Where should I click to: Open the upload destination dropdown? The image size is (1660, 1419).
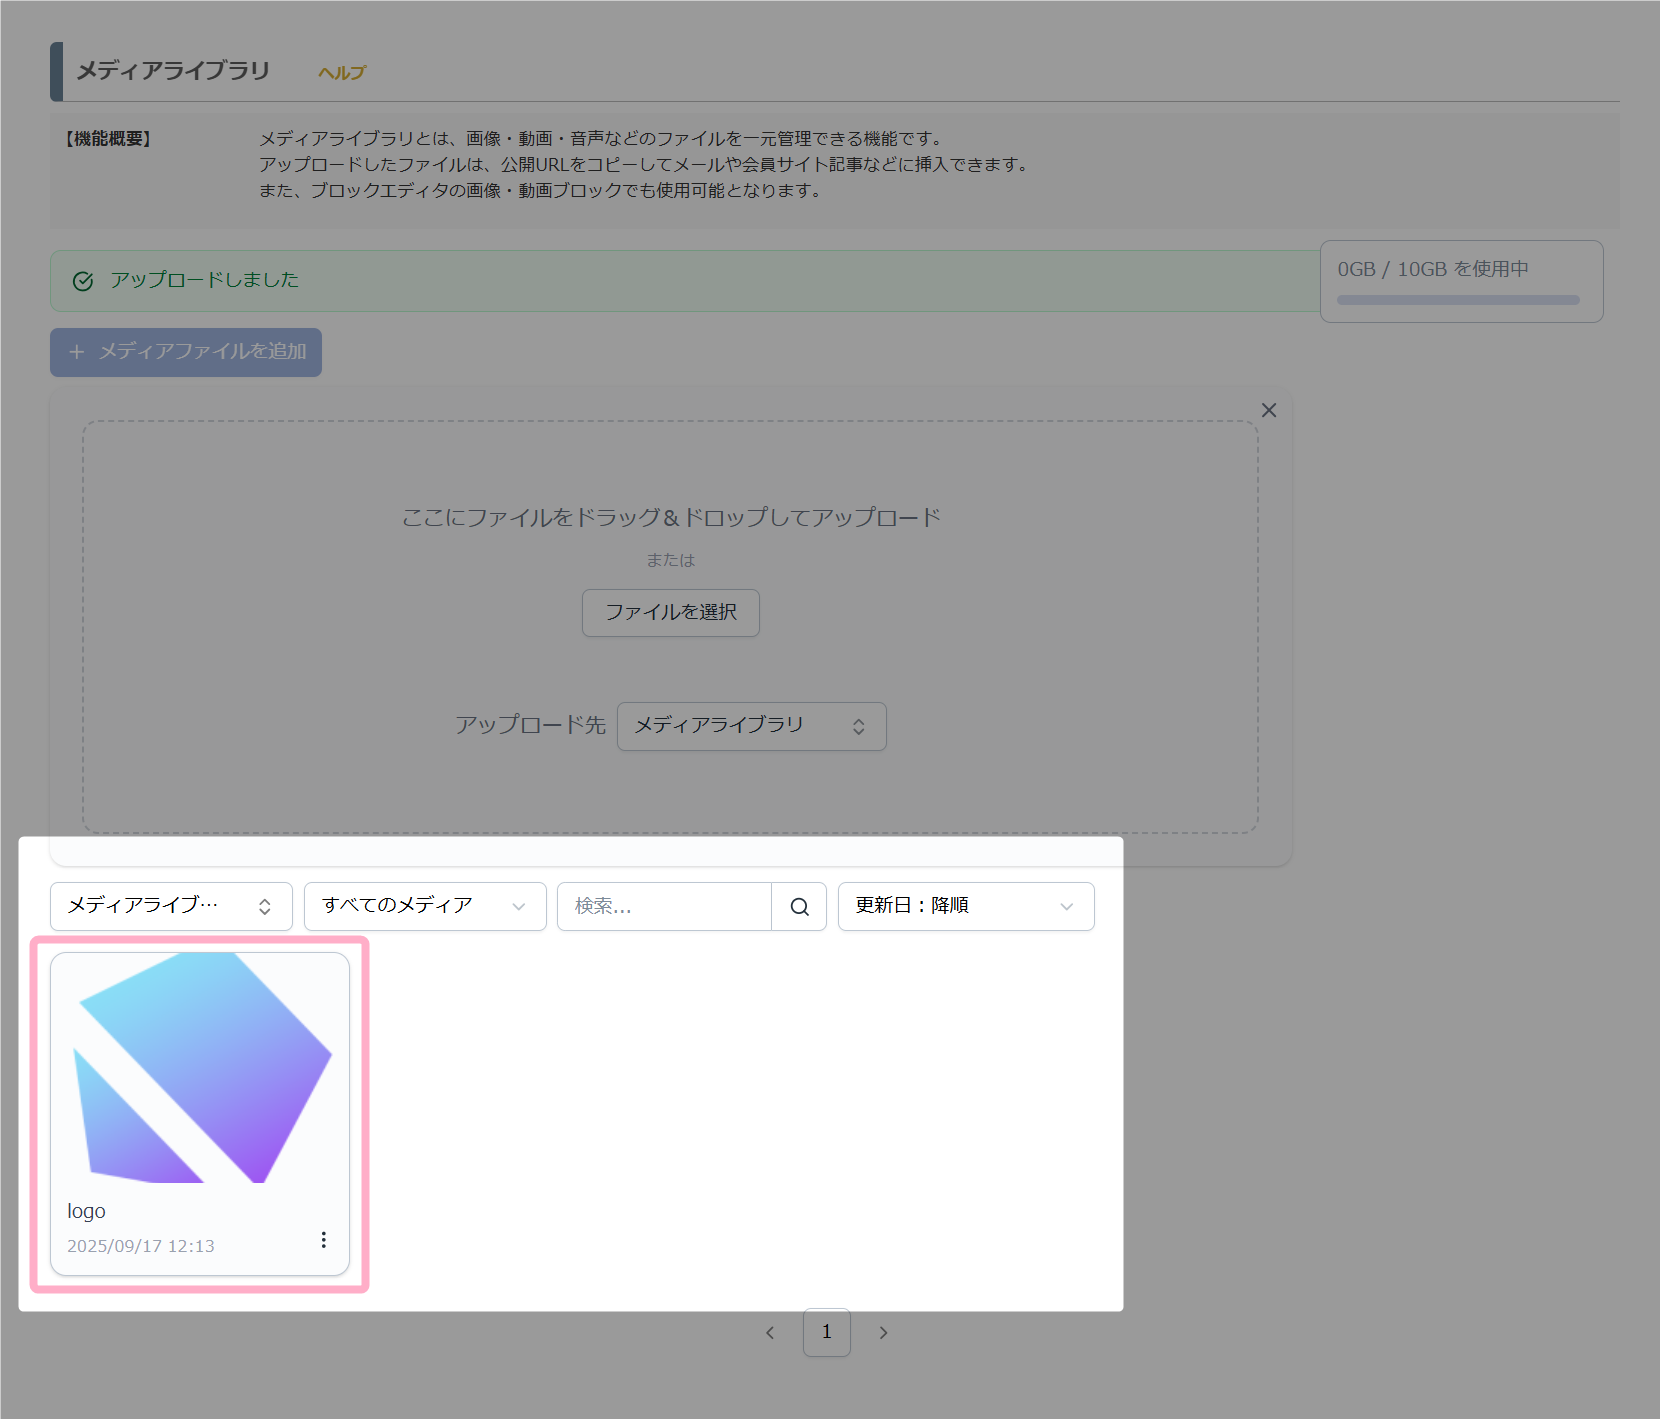(751, 726)
